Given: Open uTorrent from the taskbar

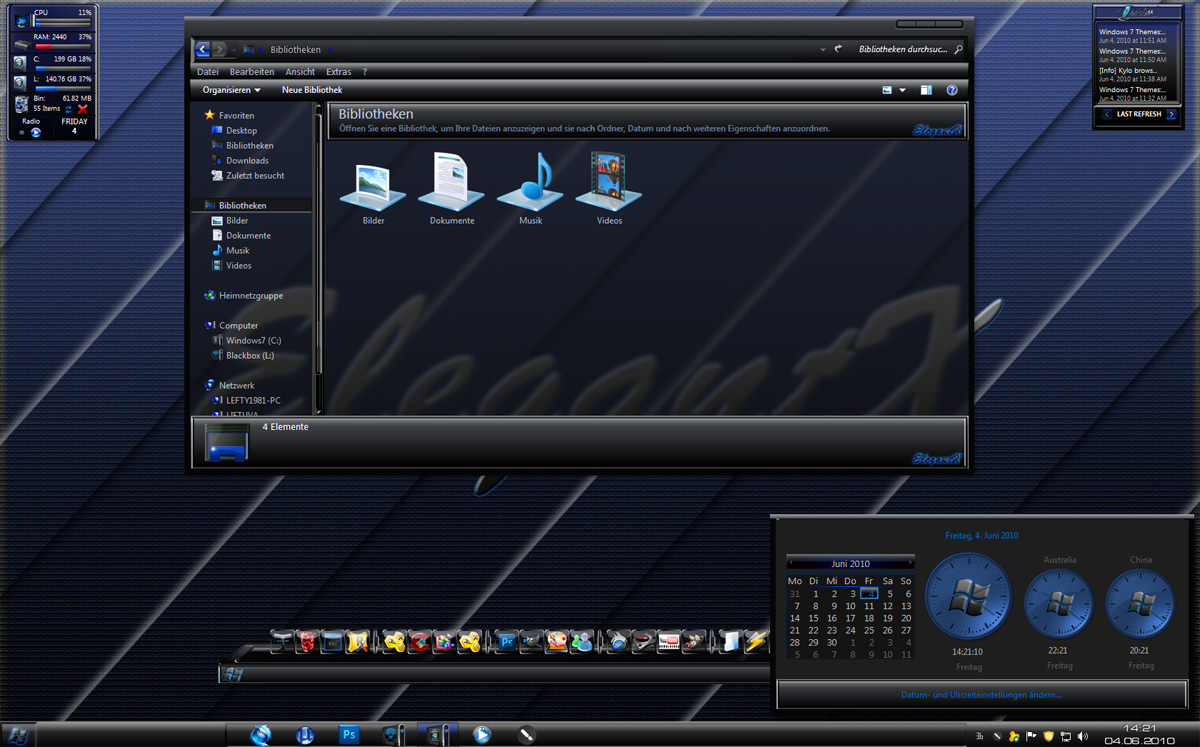Looking at the screenshot, I should point(305,734).
